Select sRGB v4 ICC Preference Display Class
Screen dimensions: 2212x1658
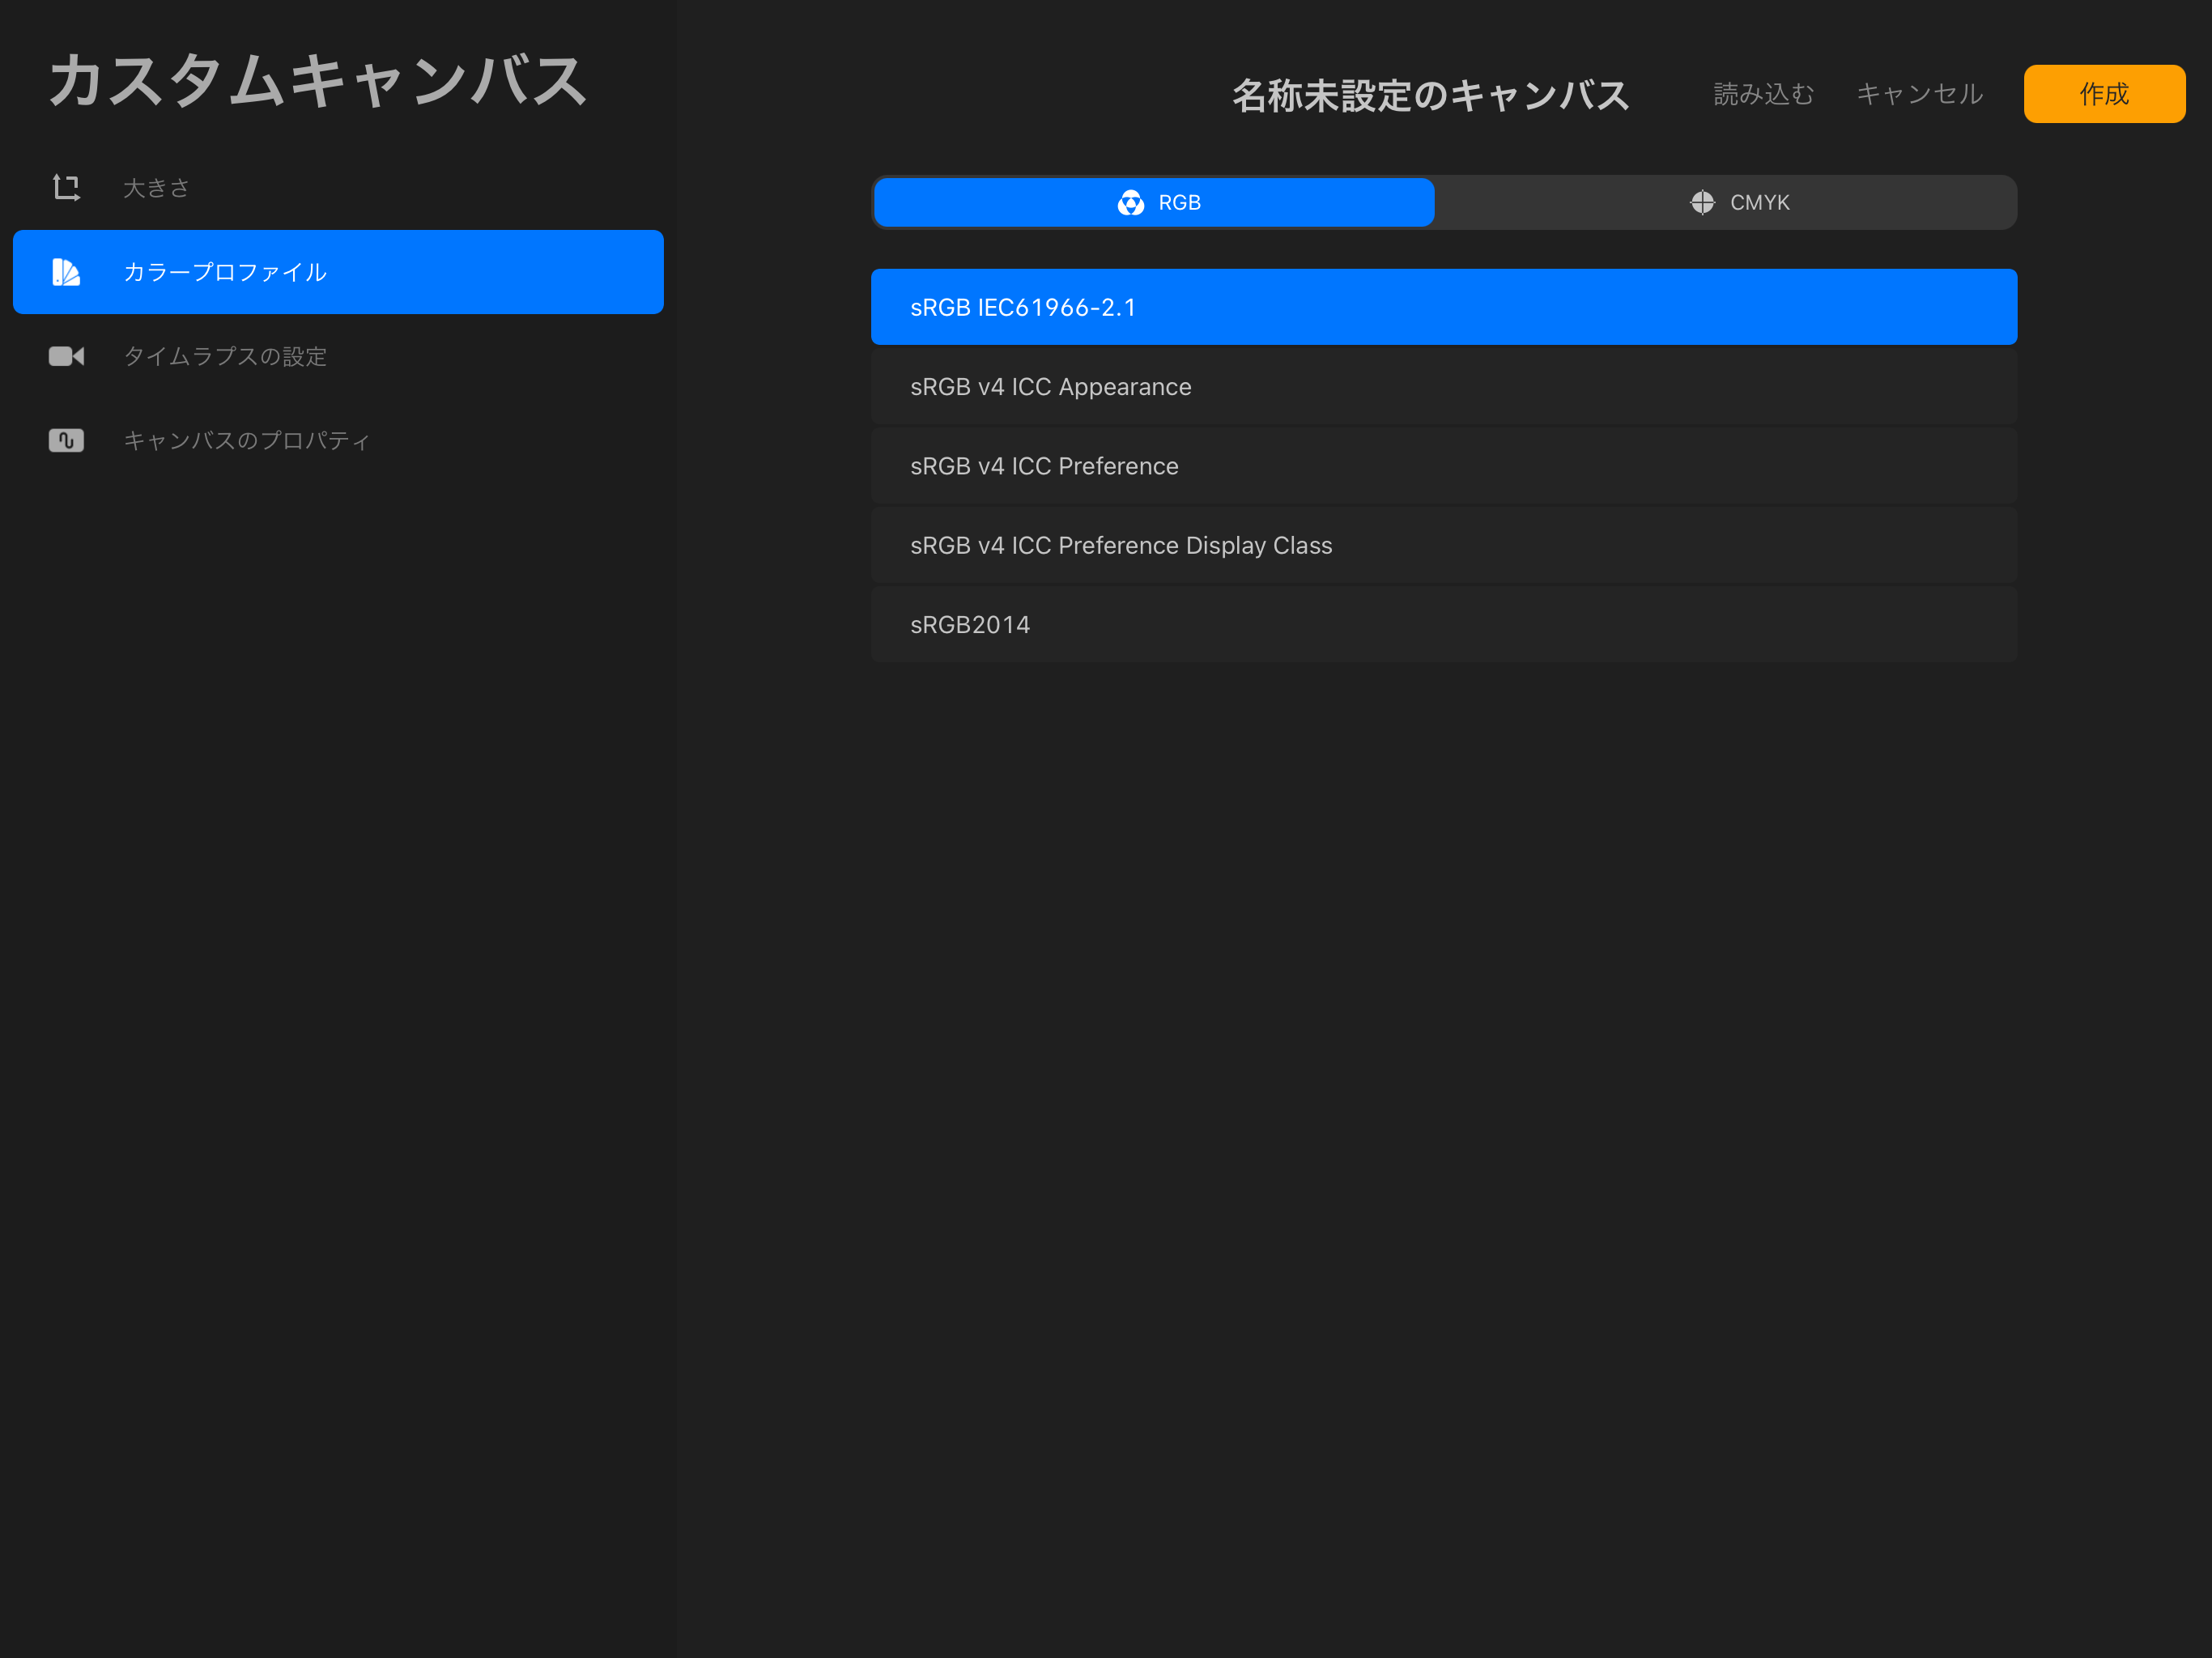tap(1444, 545)
